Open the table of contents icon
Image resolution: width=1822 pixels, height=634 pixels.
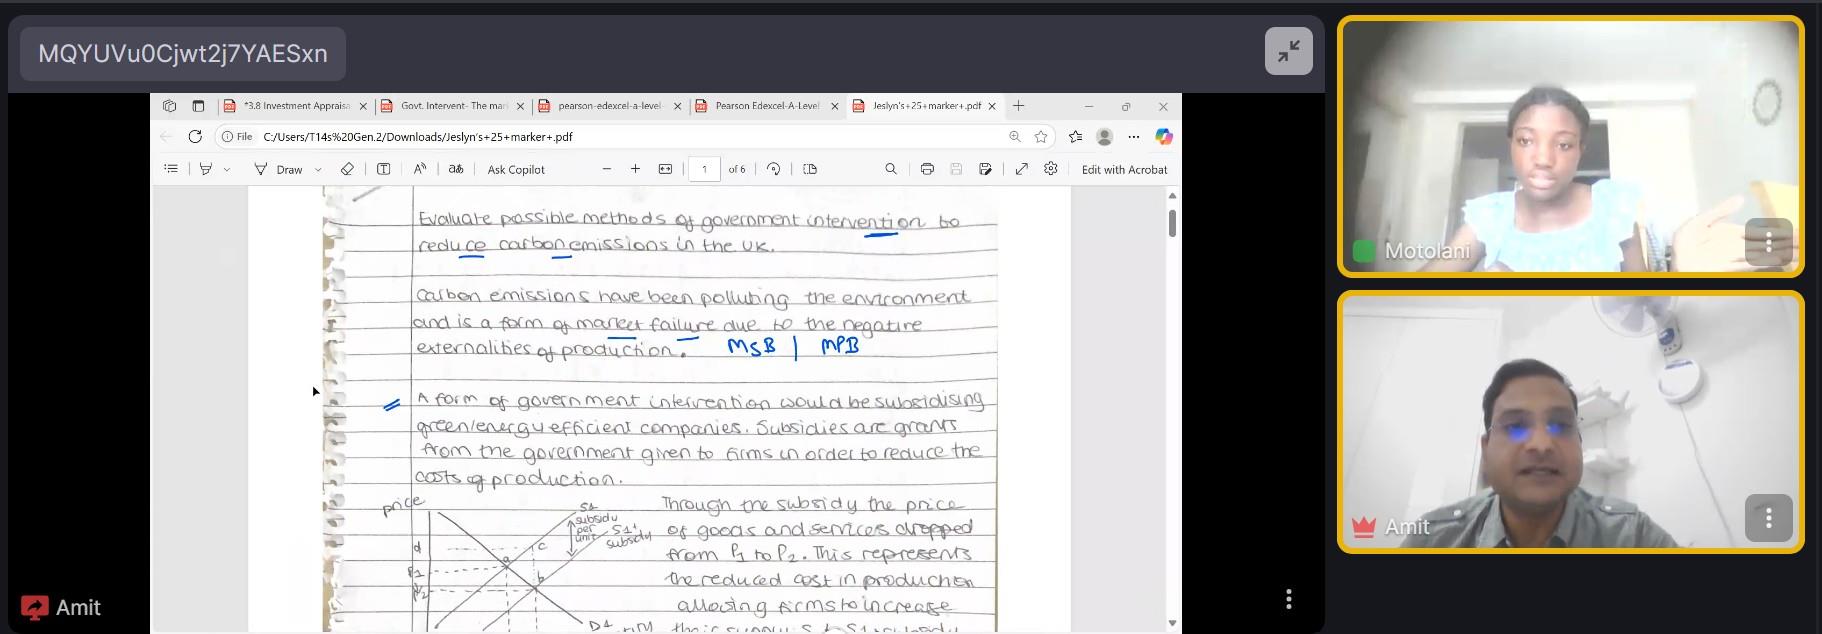coord(171,169)
